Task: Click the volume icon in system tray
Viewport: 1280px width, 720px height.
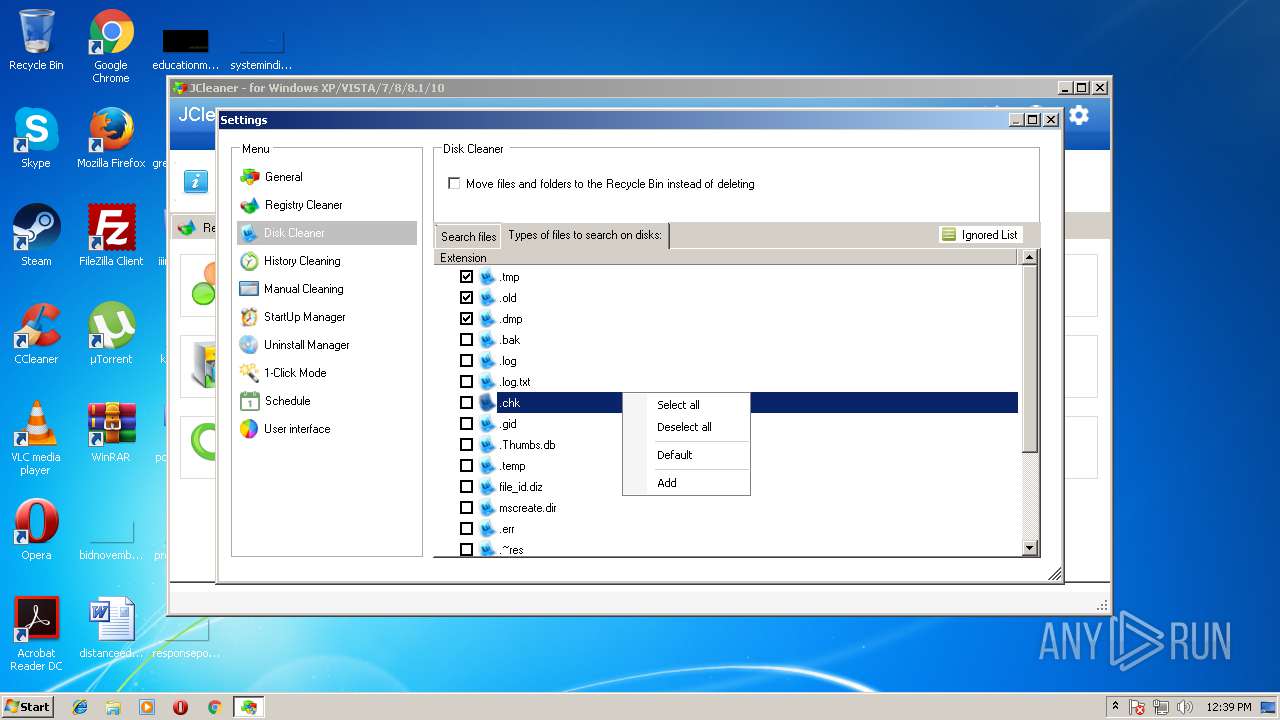Action: [1185, 707]
